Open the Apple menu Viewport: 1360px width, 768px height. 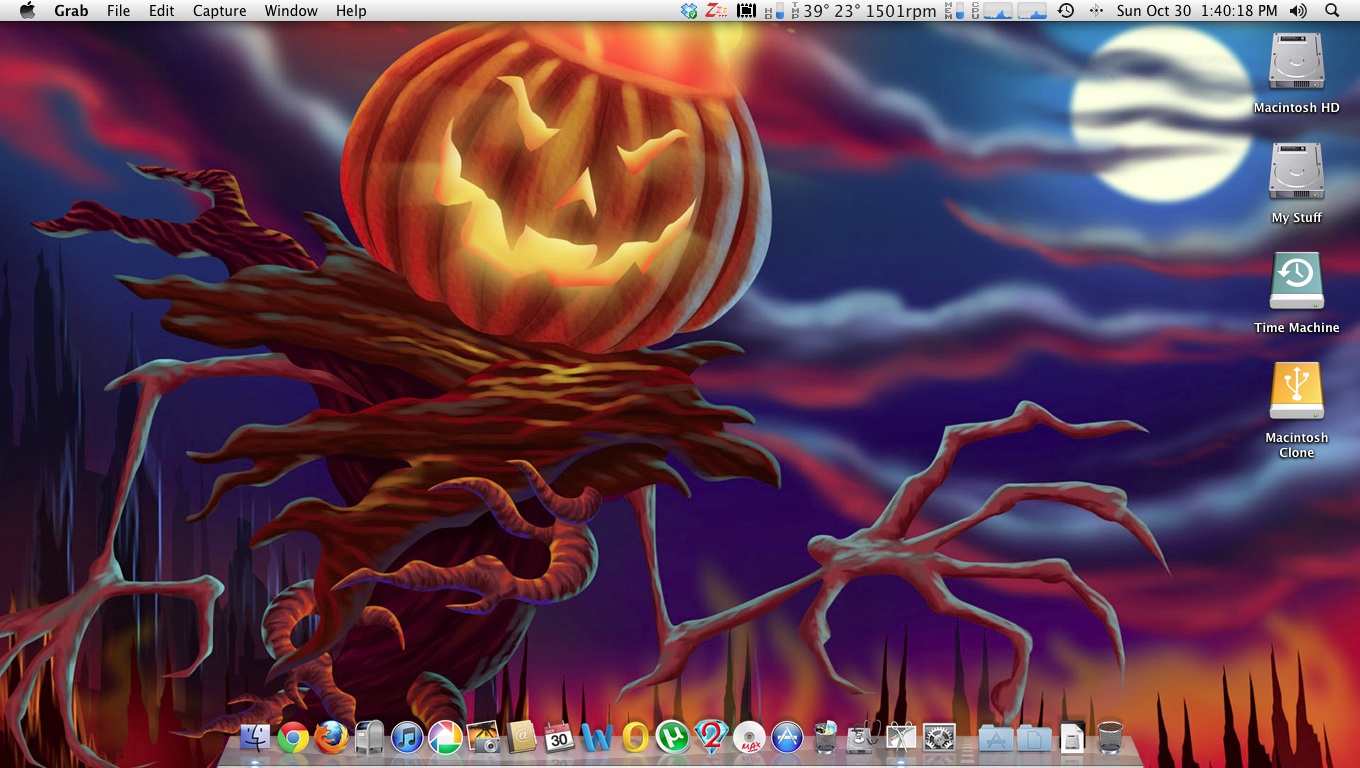tap(27, 11)
